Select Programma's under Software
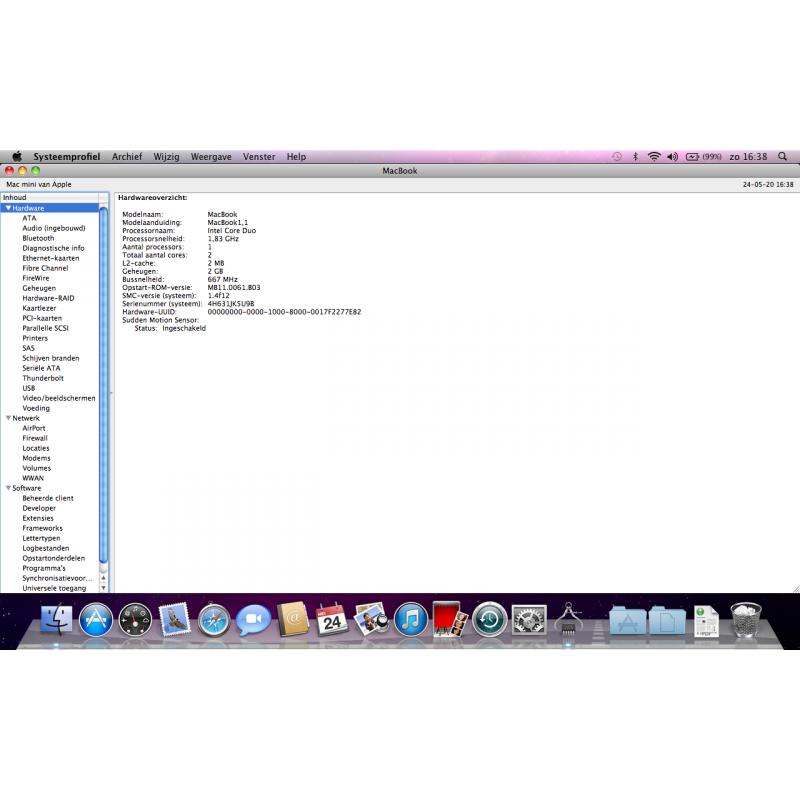The width and height of the screenshot is (800, 800). click(44, 568)
